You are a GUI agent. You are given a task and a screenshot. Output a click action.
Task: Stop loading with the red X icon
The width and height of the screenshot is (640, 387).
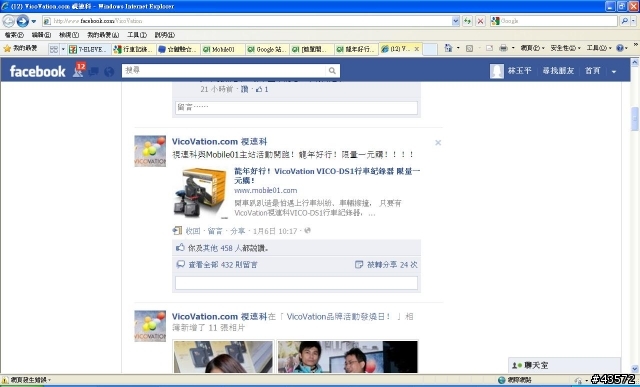pyautogui.click(x=480, y=21)
